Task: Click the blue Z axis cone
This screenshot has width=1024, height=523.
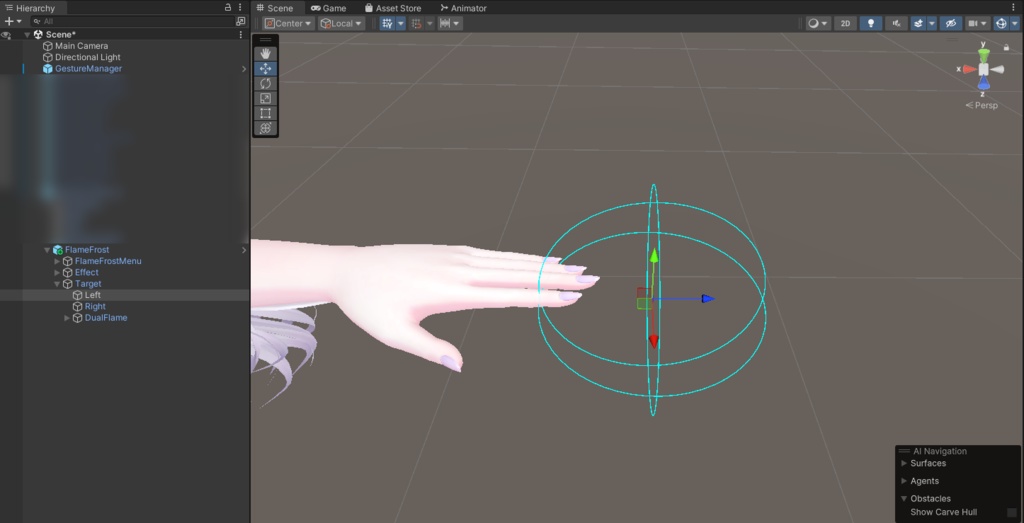Action: click(984, 84)
